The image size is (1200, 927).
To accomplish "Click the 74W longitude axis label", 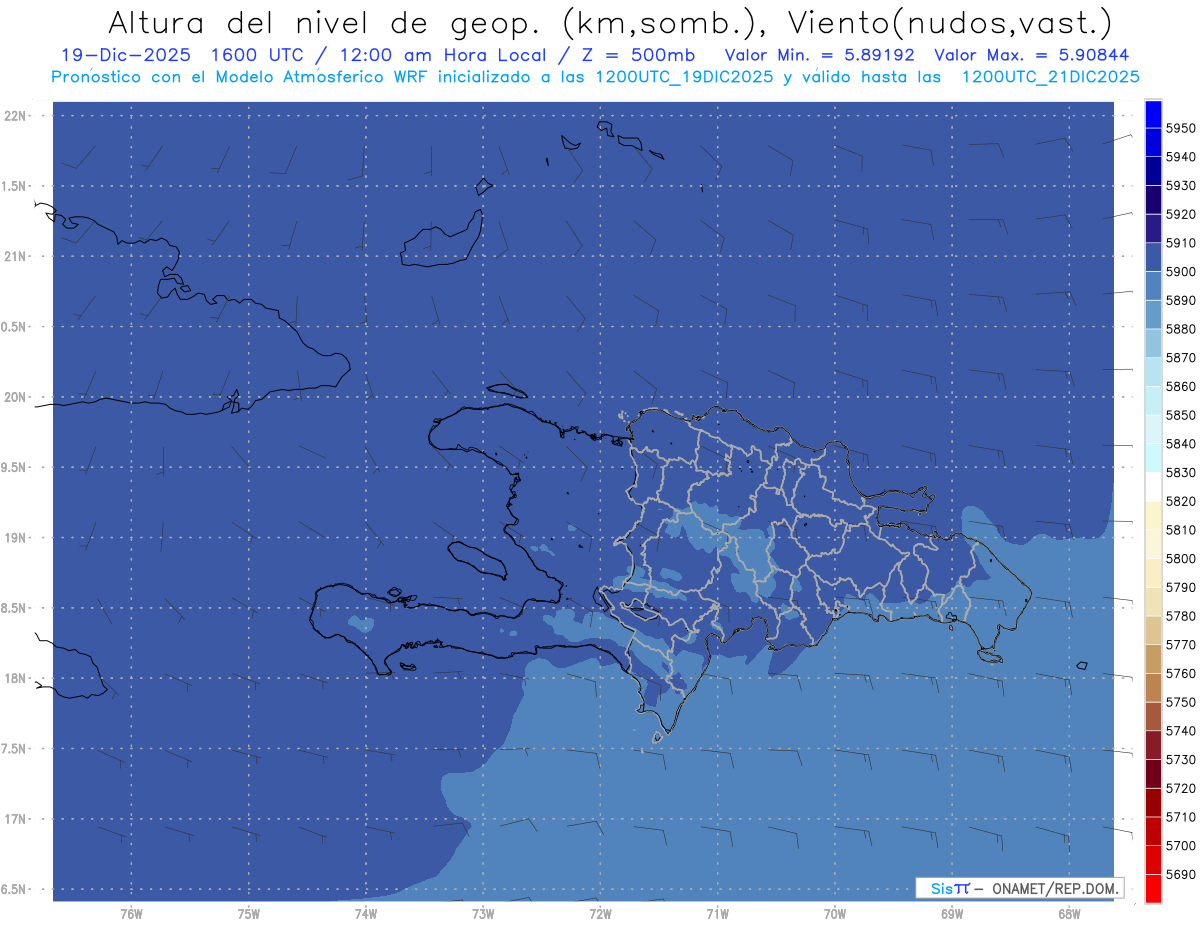I will (x=366, y=914).
